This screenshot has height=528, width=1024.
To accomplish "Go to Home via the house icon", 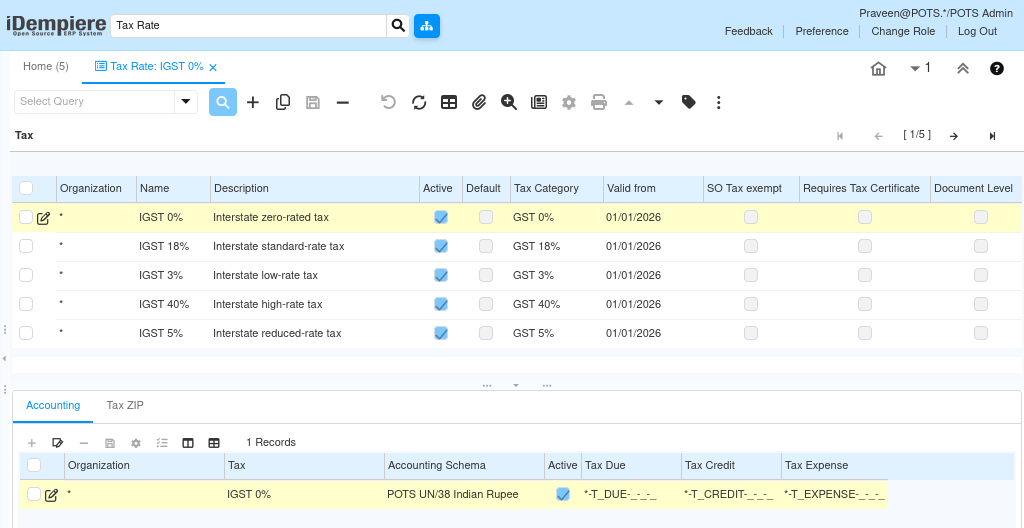I will tap(878, 68).
